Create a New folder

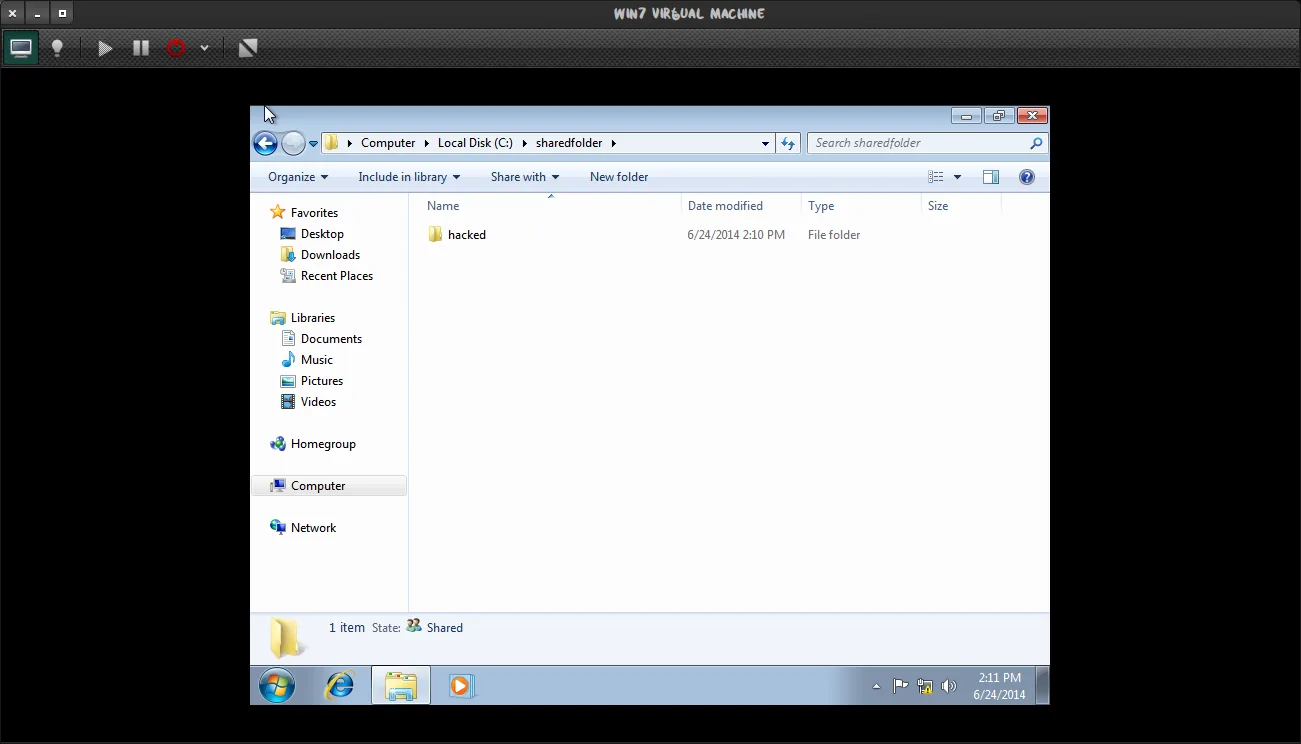[619, 177]
